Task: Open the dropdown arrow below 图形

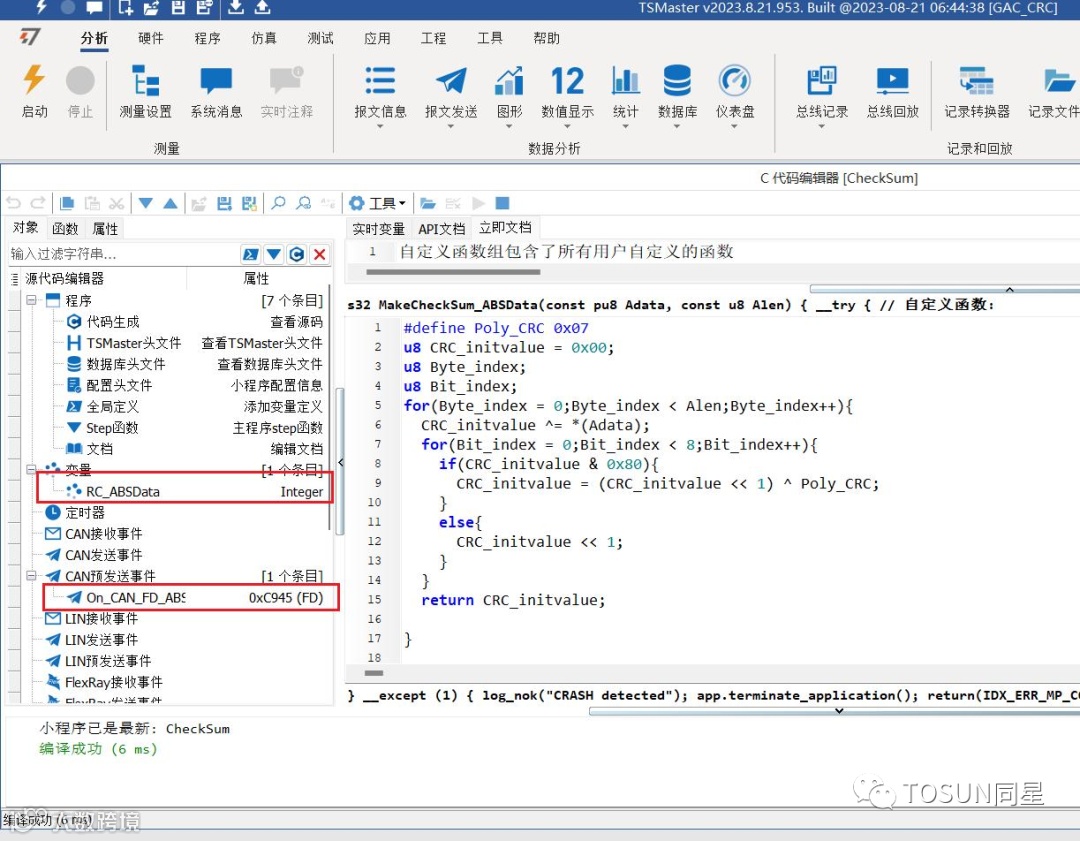Action: (x=510, y=127)
